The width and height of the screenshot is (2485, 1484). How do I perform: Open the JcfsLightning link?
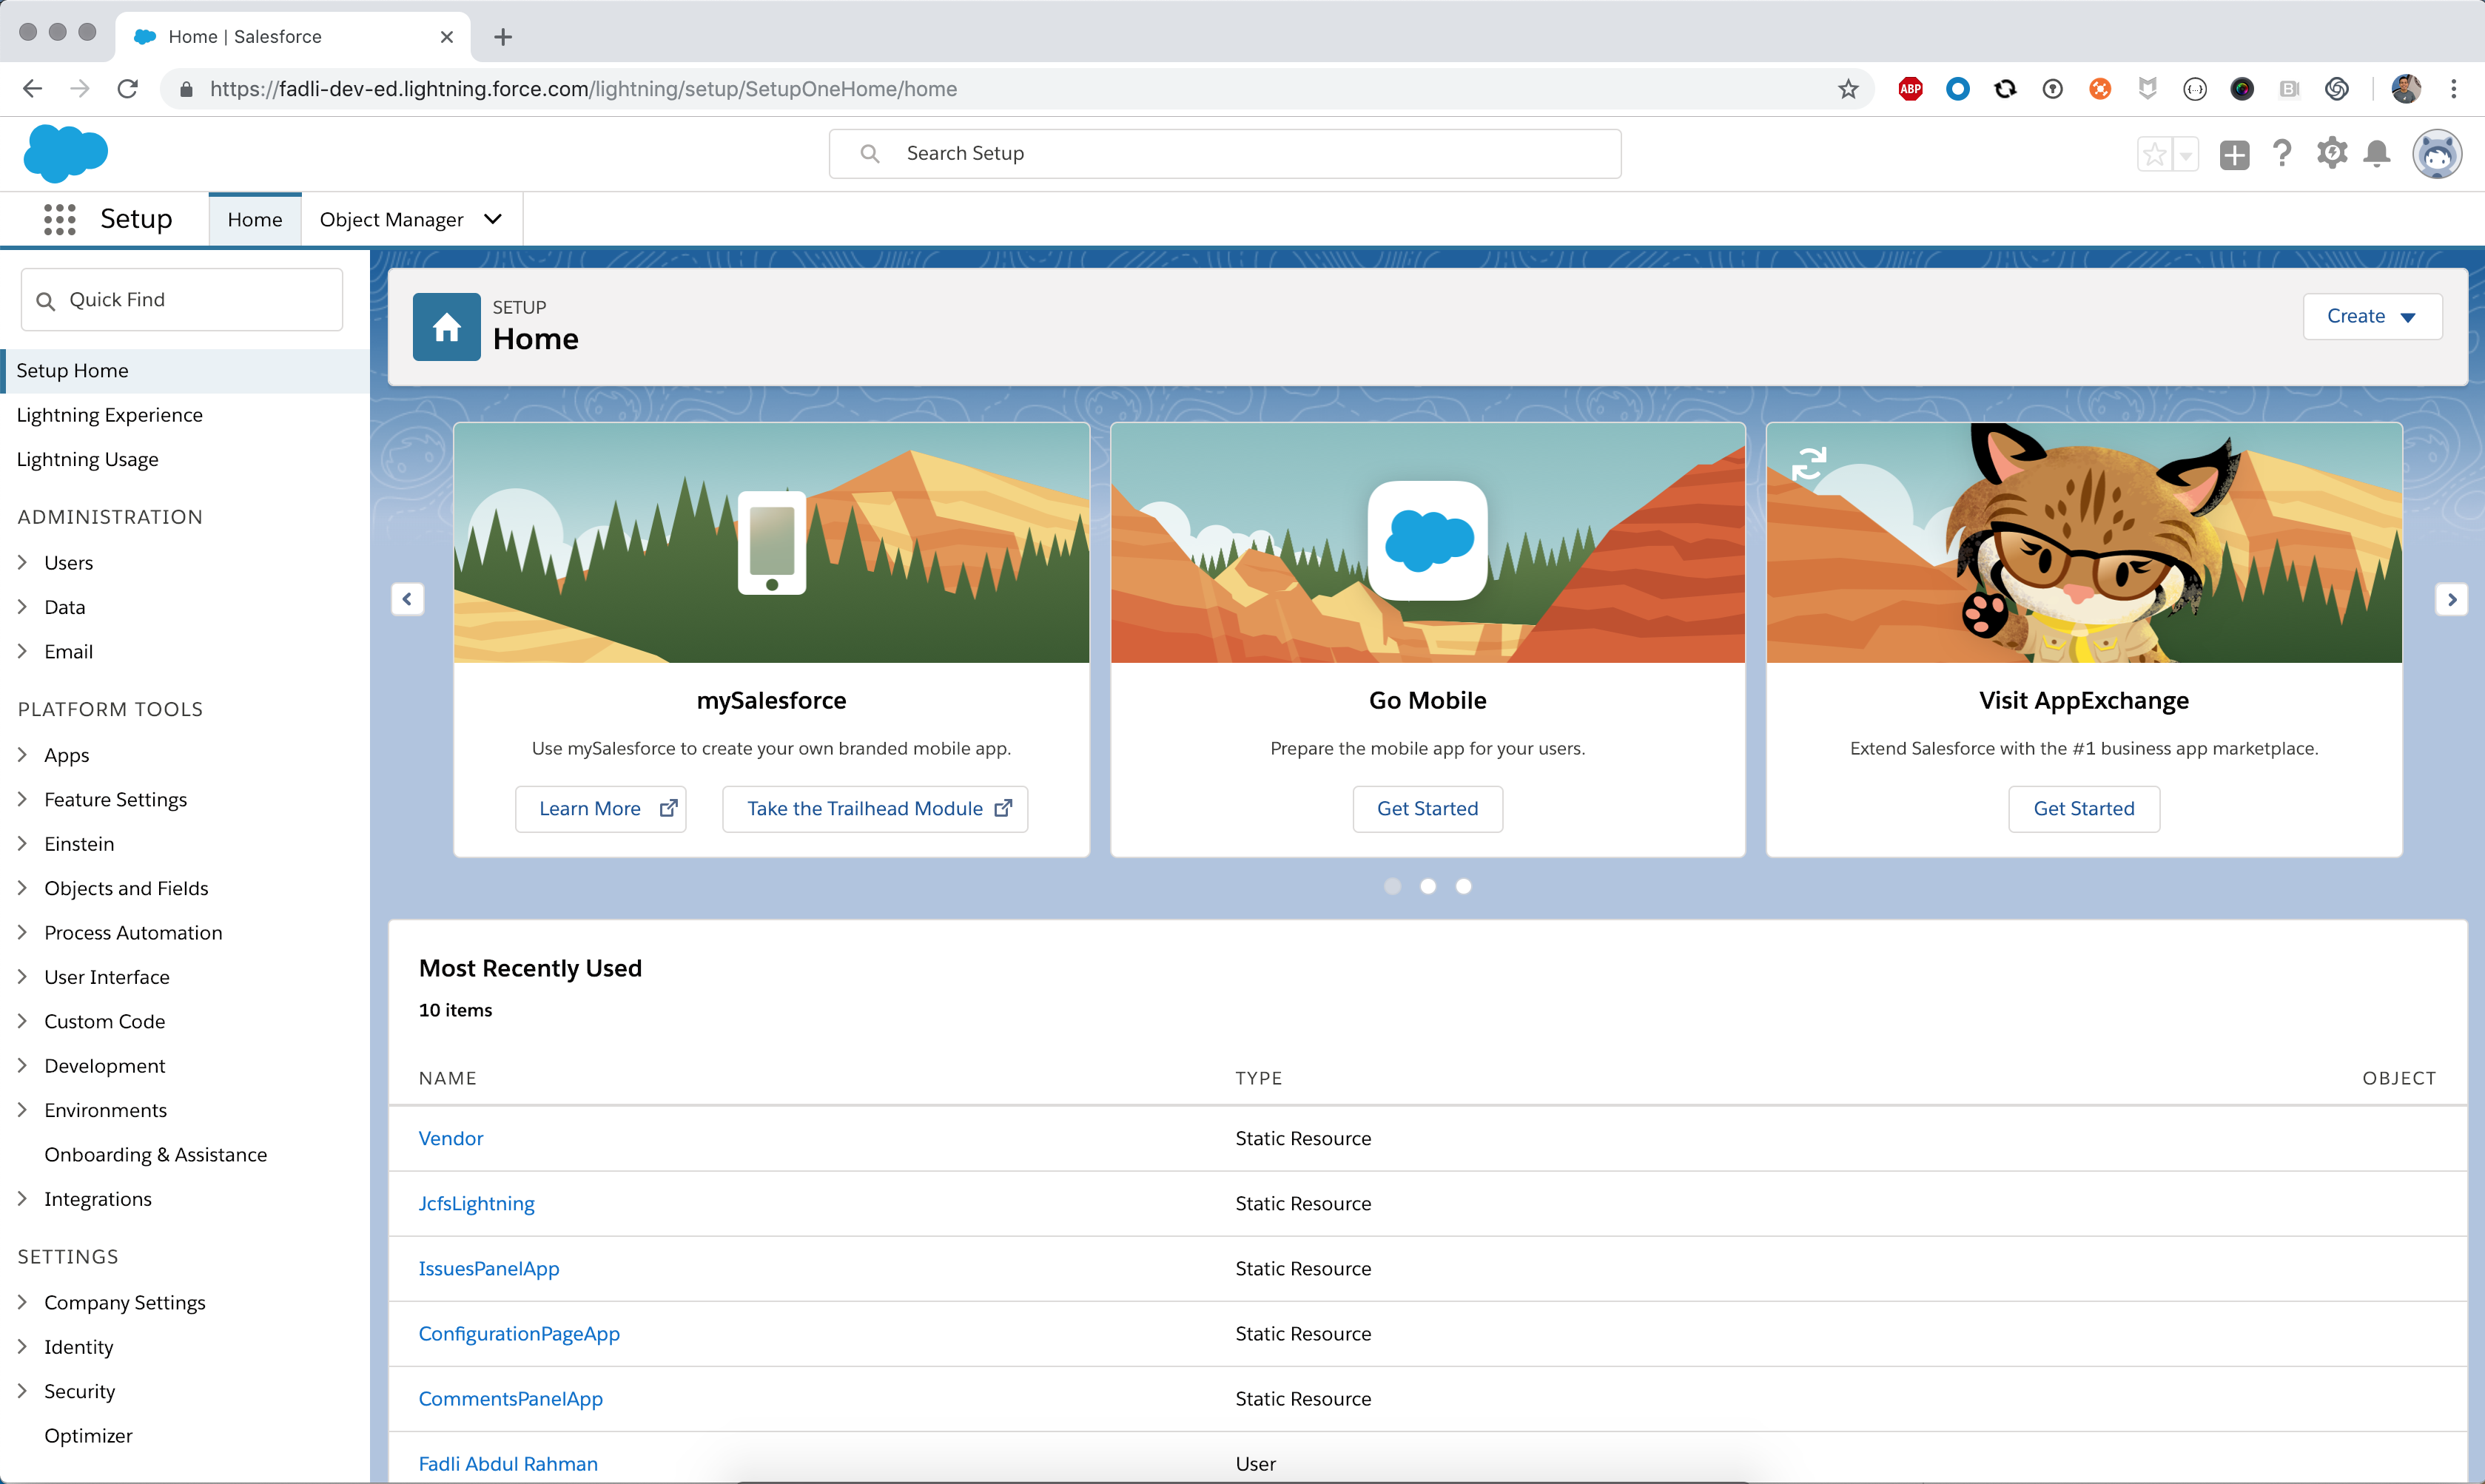pyautogui.click(x=477, y=1203)
